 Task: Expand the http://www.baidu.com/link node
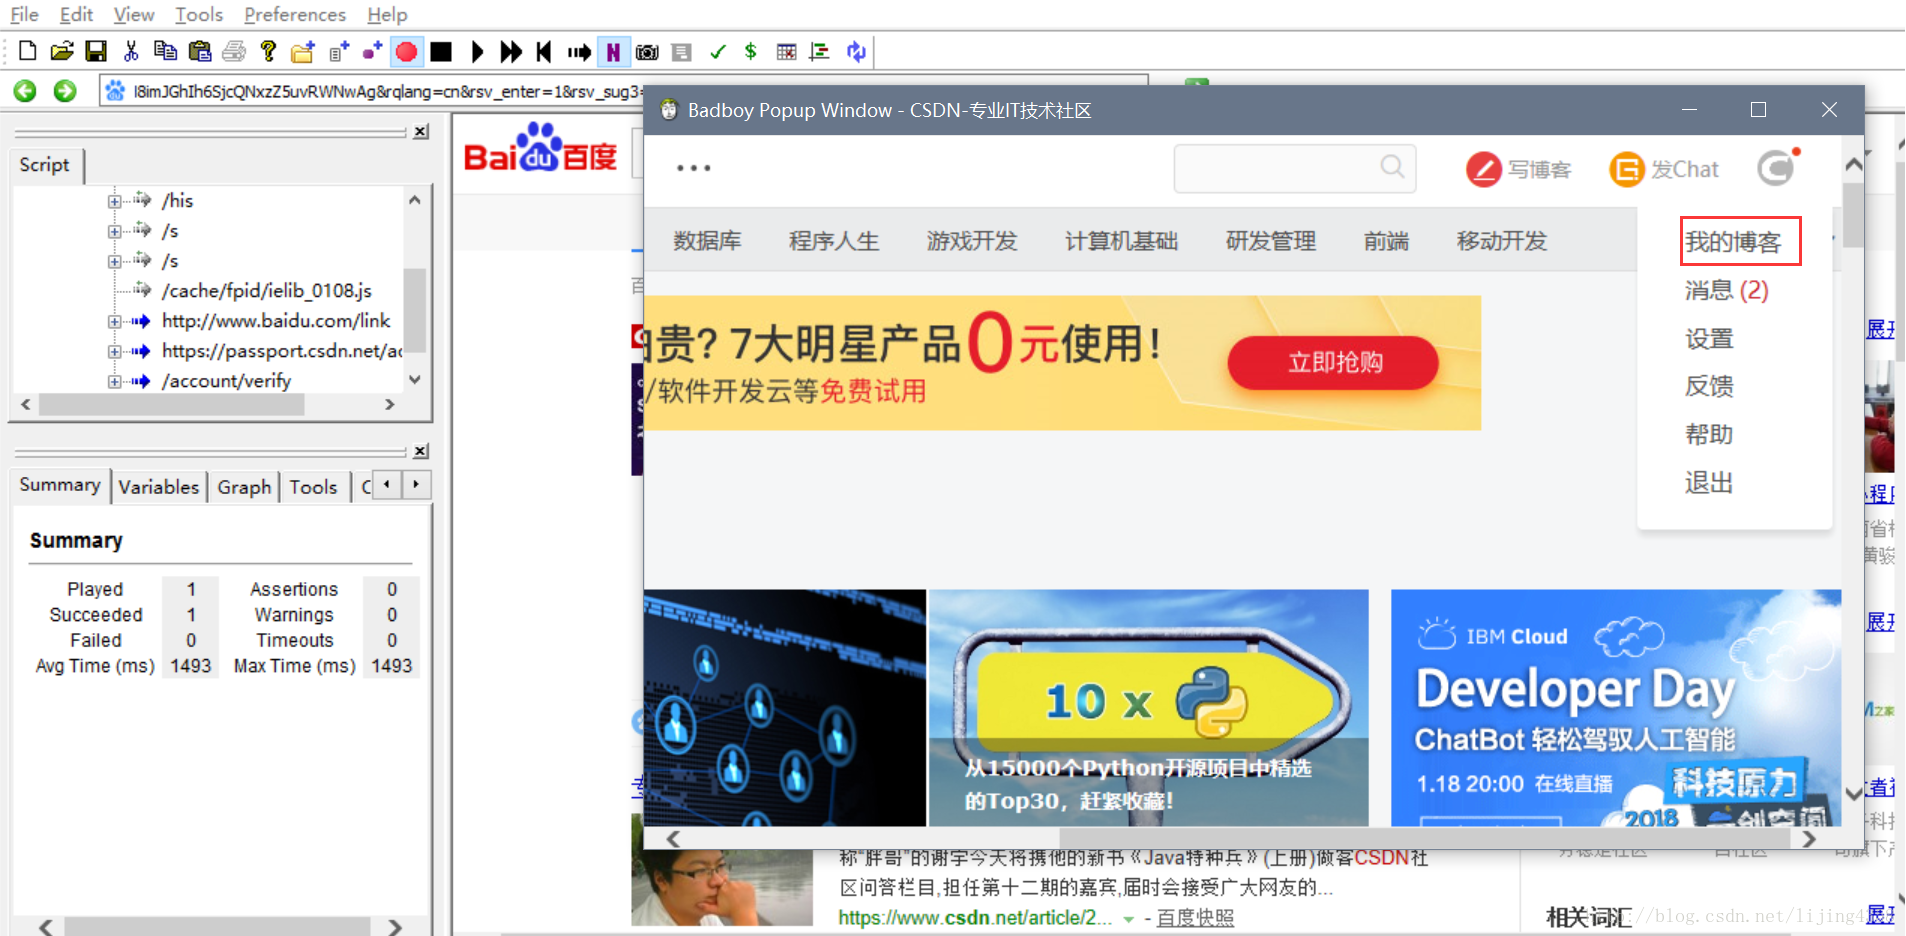[114, 322]
